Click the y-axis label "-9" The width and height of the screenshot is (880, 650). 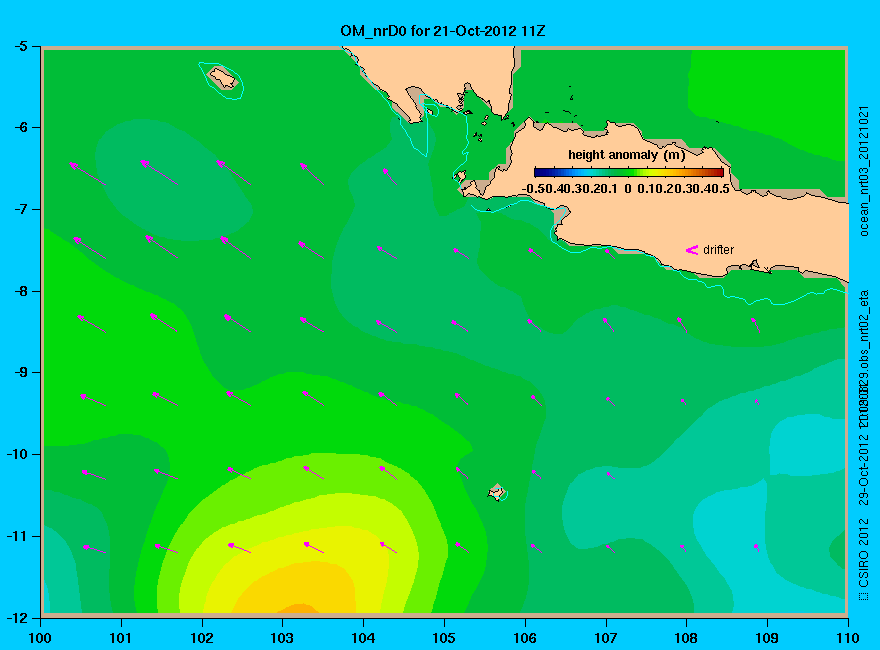pyautogui.click(x=20, y=372)
